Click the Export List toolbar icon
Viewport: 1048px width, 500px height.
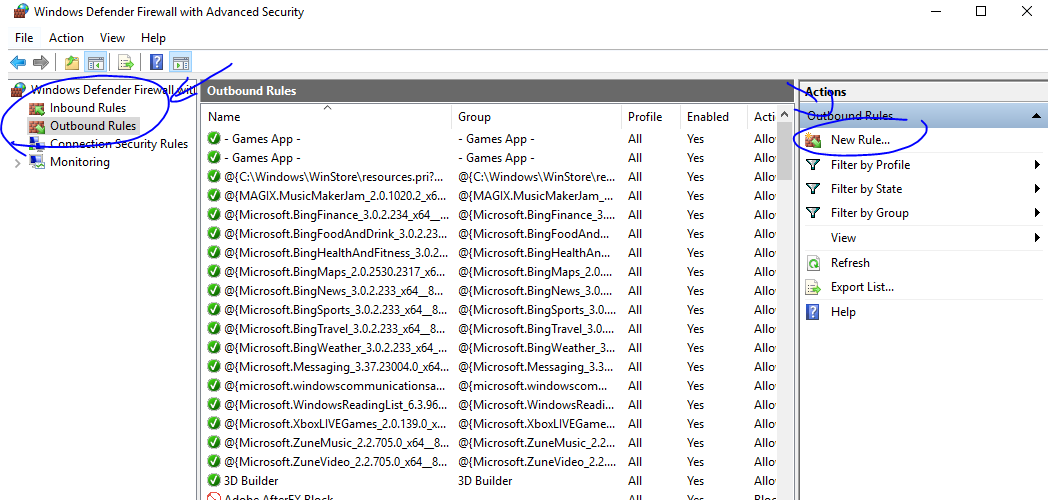[126, 63]
